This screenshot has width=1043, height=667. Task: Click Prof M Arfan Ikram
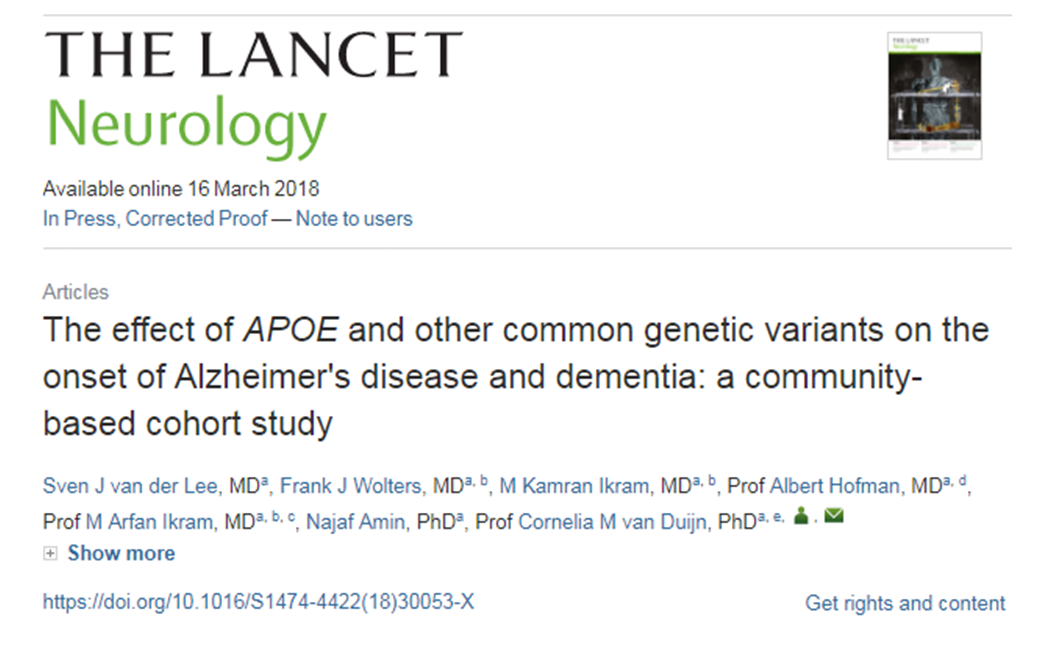pyautogui.click(x=146, y=518)
